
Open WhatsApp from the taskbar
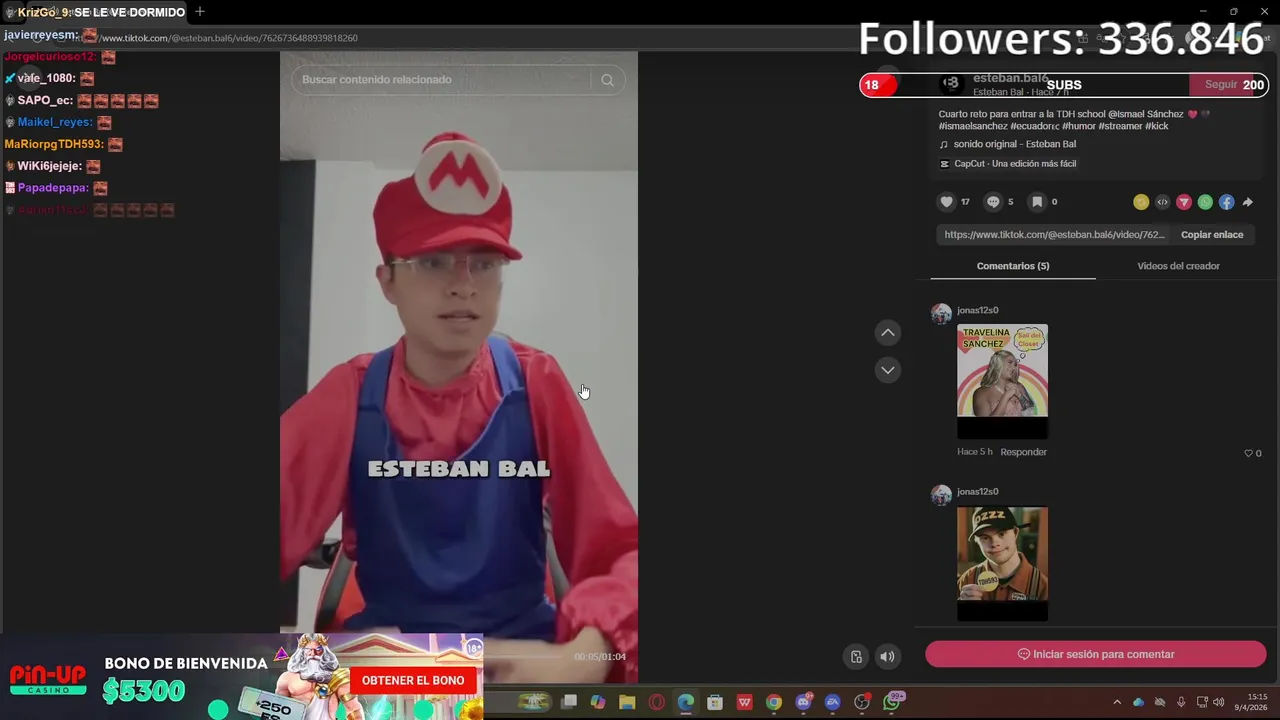(x=891, y=702)
